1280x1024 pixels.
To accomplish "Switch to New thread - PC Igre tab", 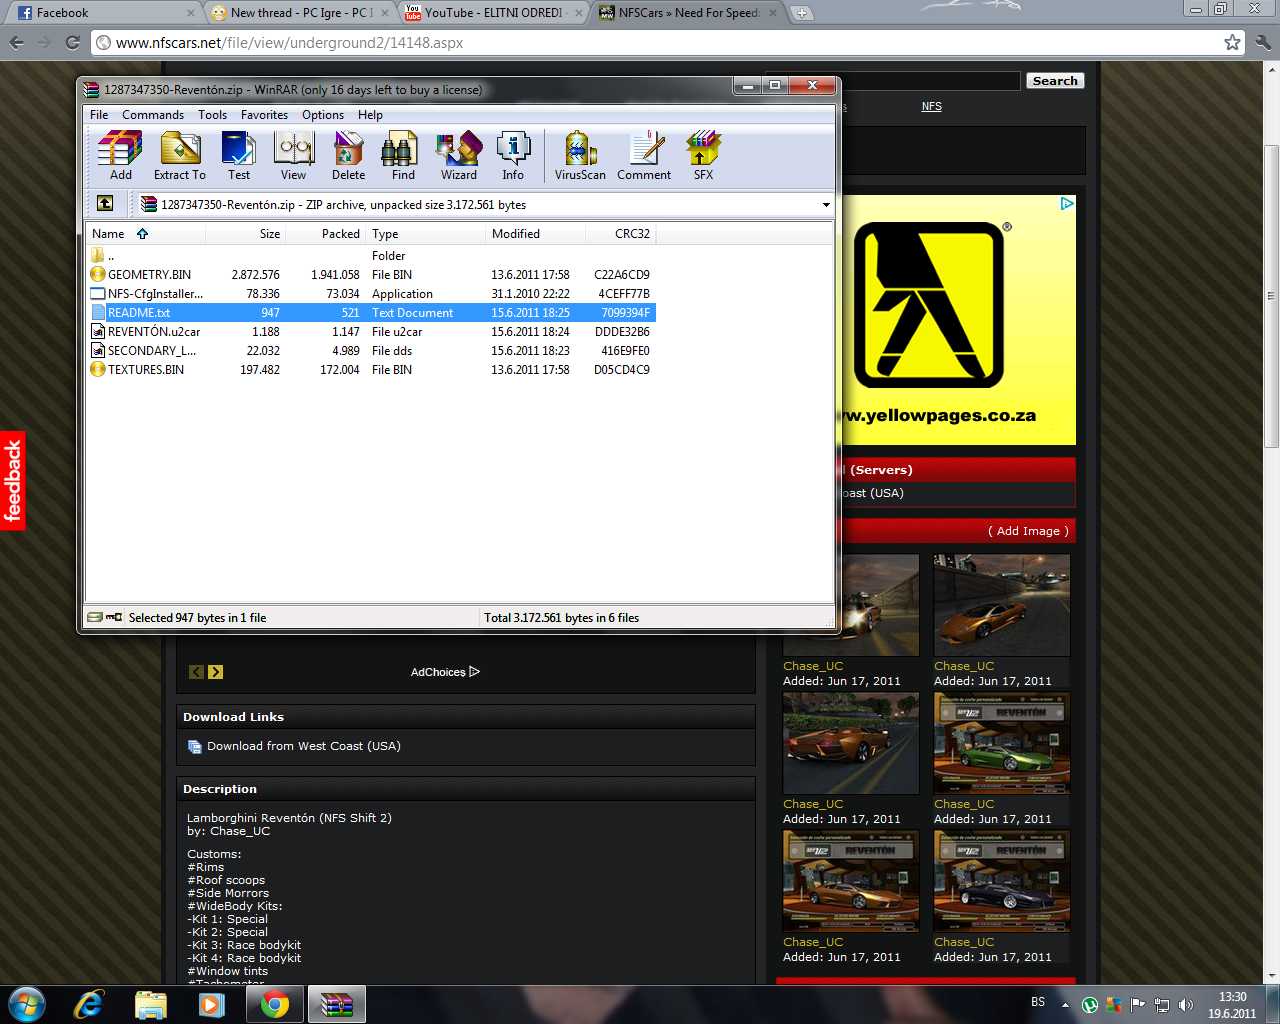I will coord(298,13).
